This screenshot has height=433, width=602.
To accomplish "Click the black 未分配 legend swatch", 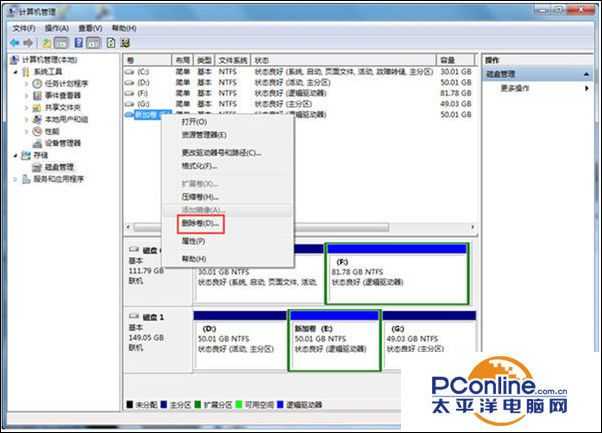I will (x=130, y=404).
